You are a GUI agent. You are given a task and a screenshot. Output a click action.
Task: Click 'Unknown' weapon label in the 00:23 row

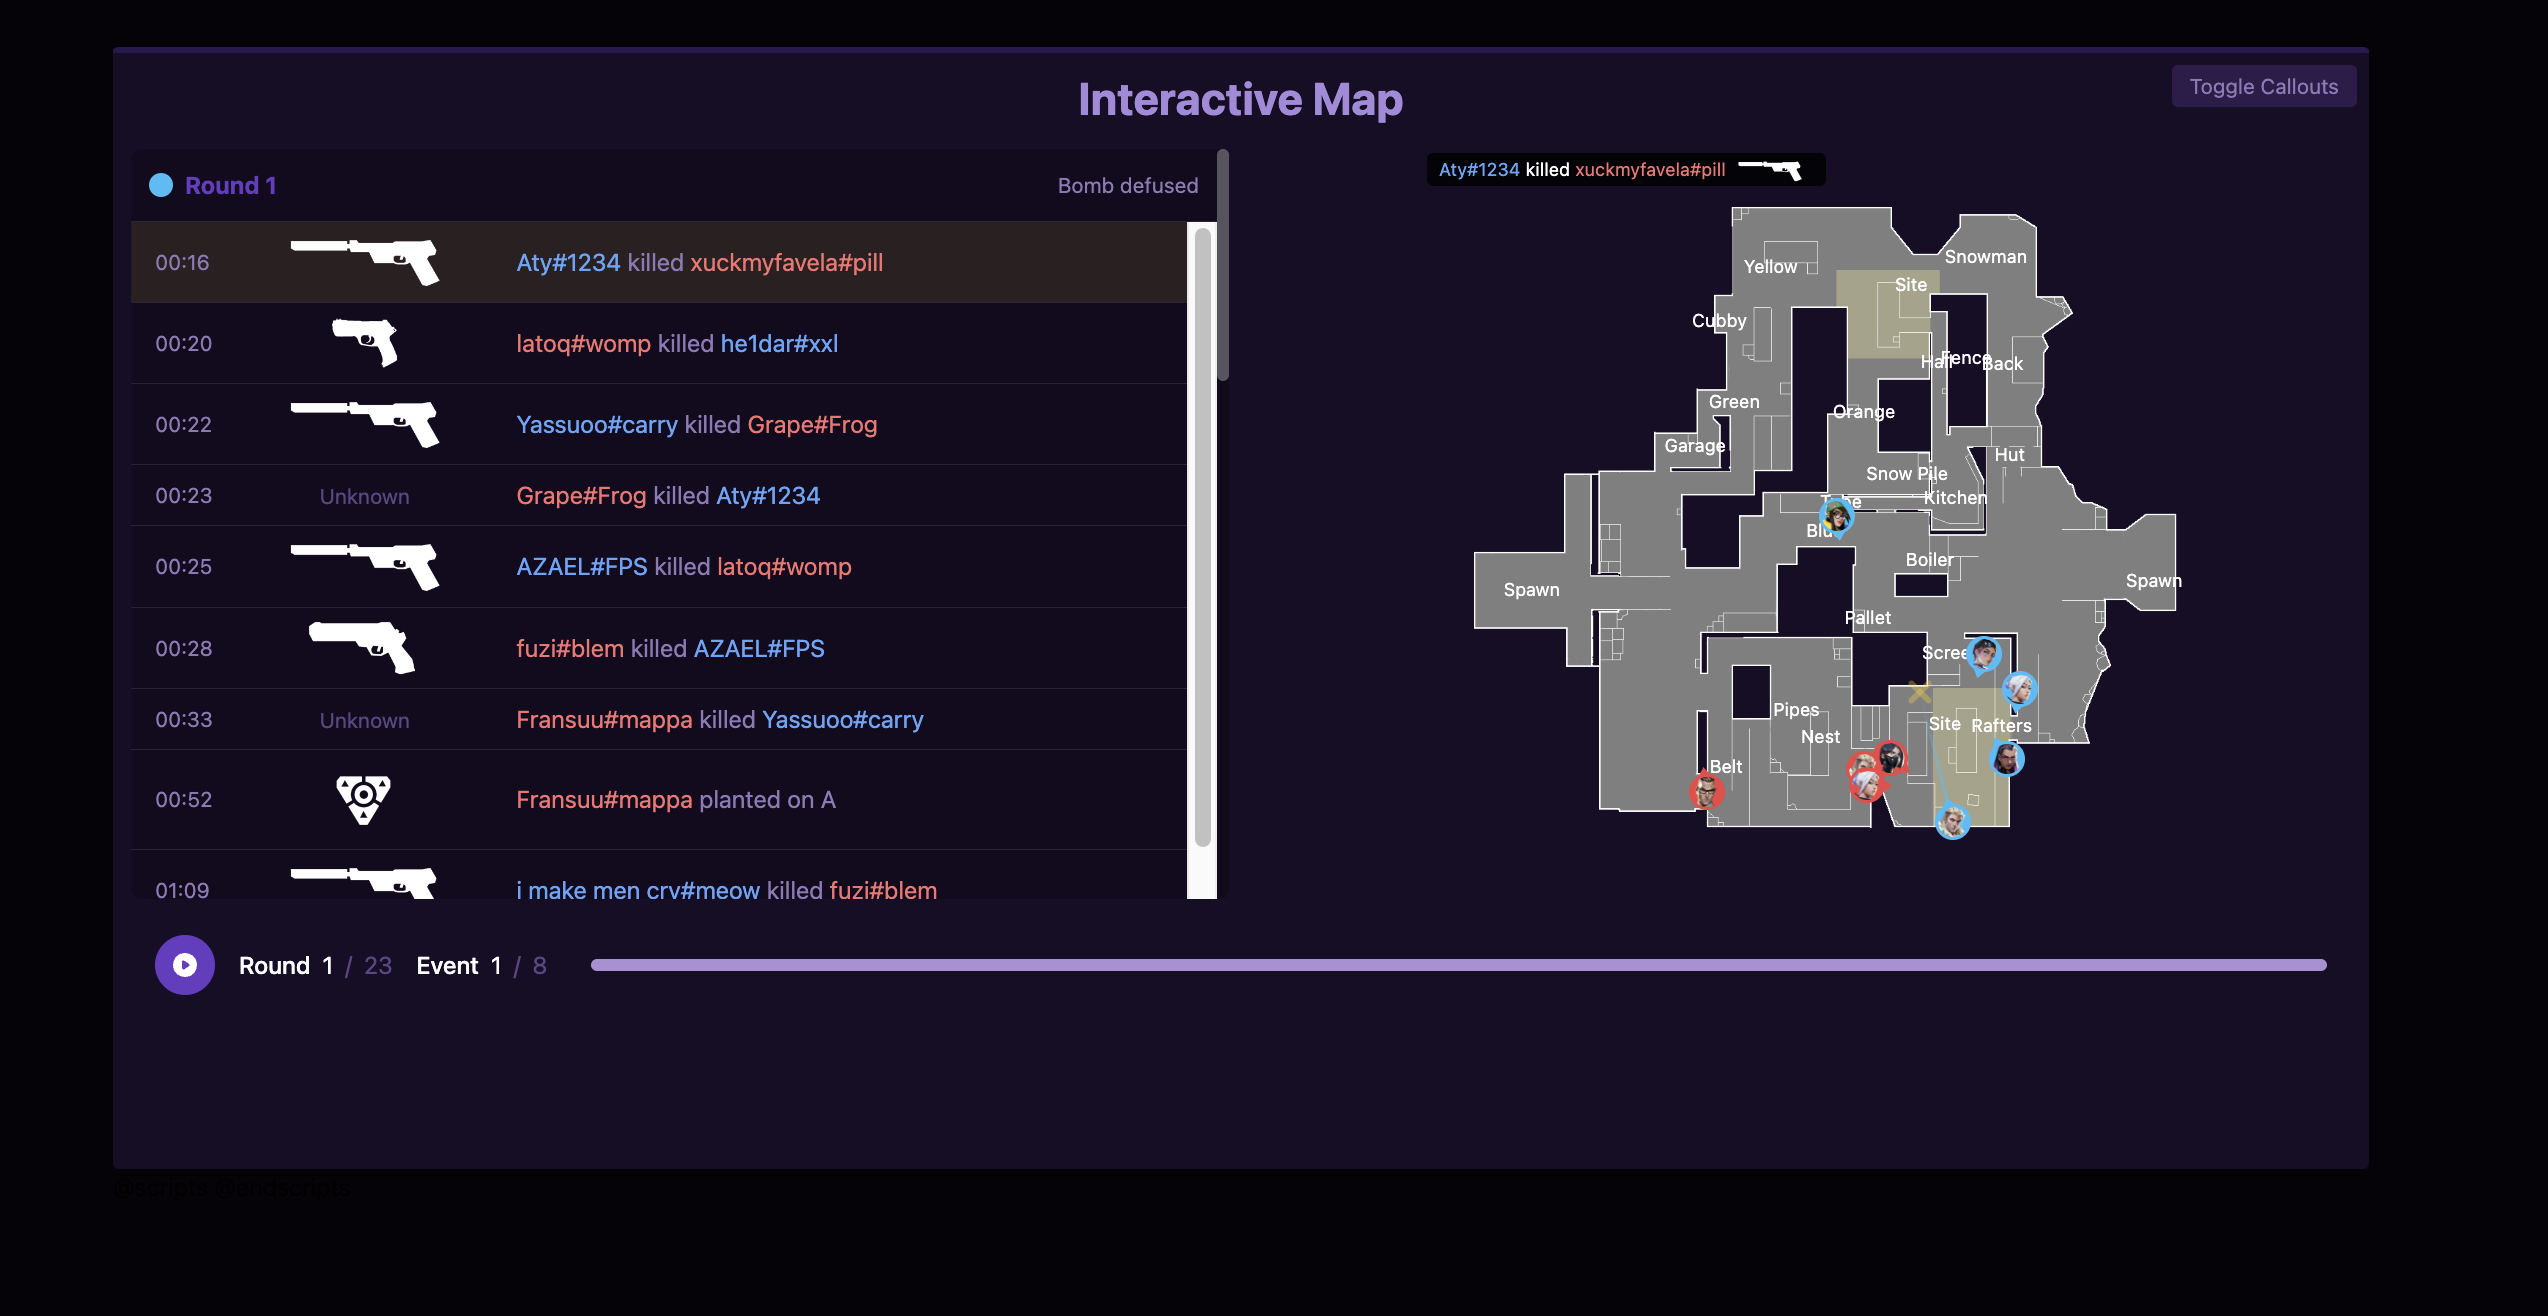click(x=364, y=496)
